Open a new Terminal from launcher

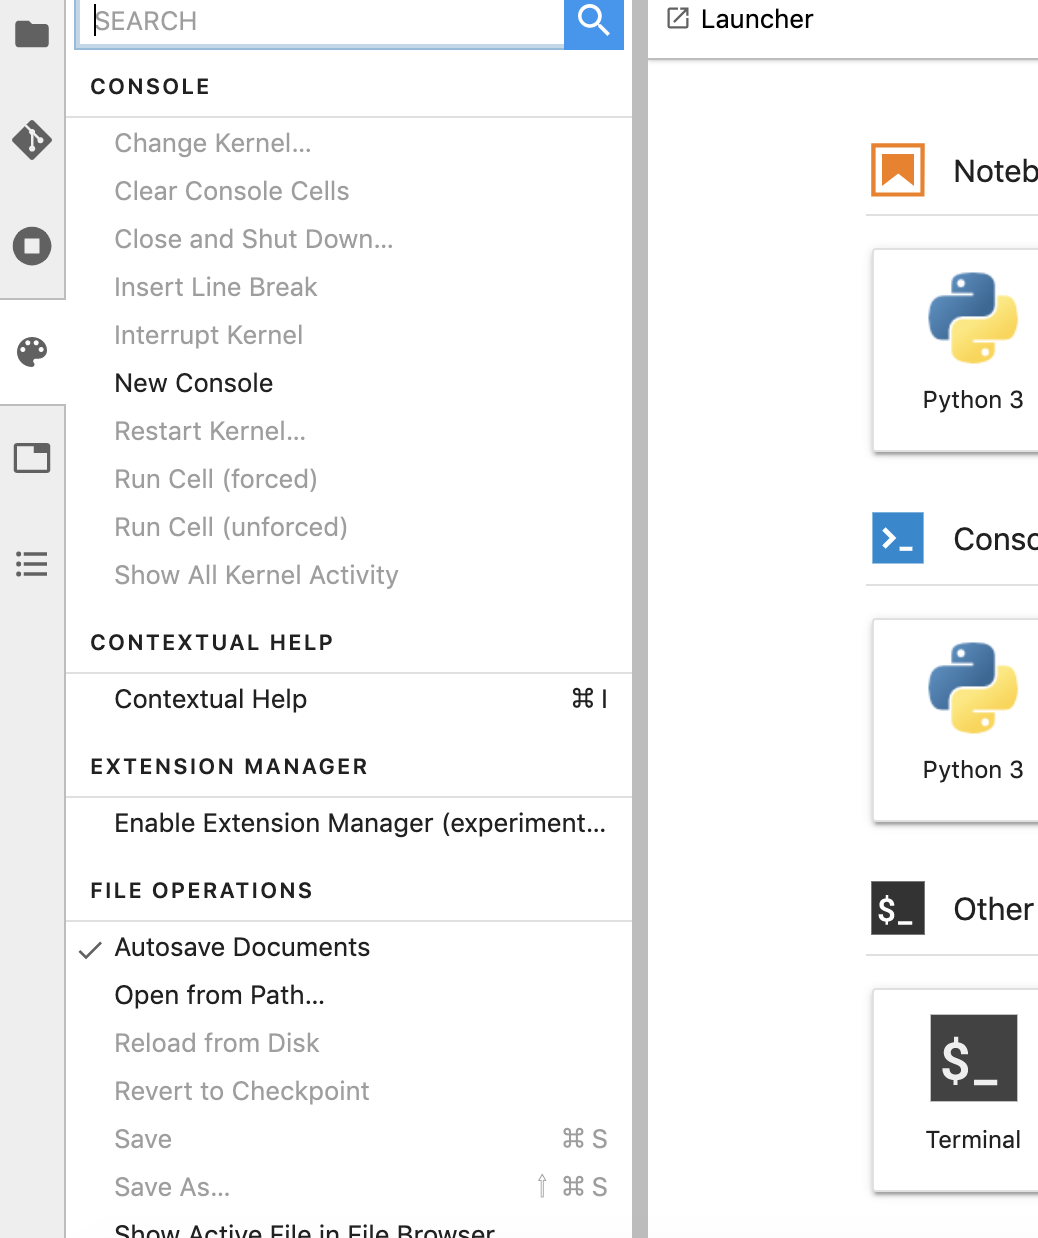click(972, 1085)
